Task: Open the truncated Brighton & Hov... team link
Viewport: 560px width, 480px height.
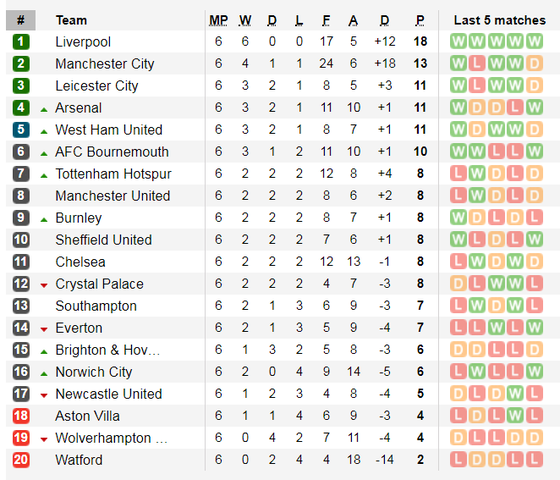Action: coord(108,350)
